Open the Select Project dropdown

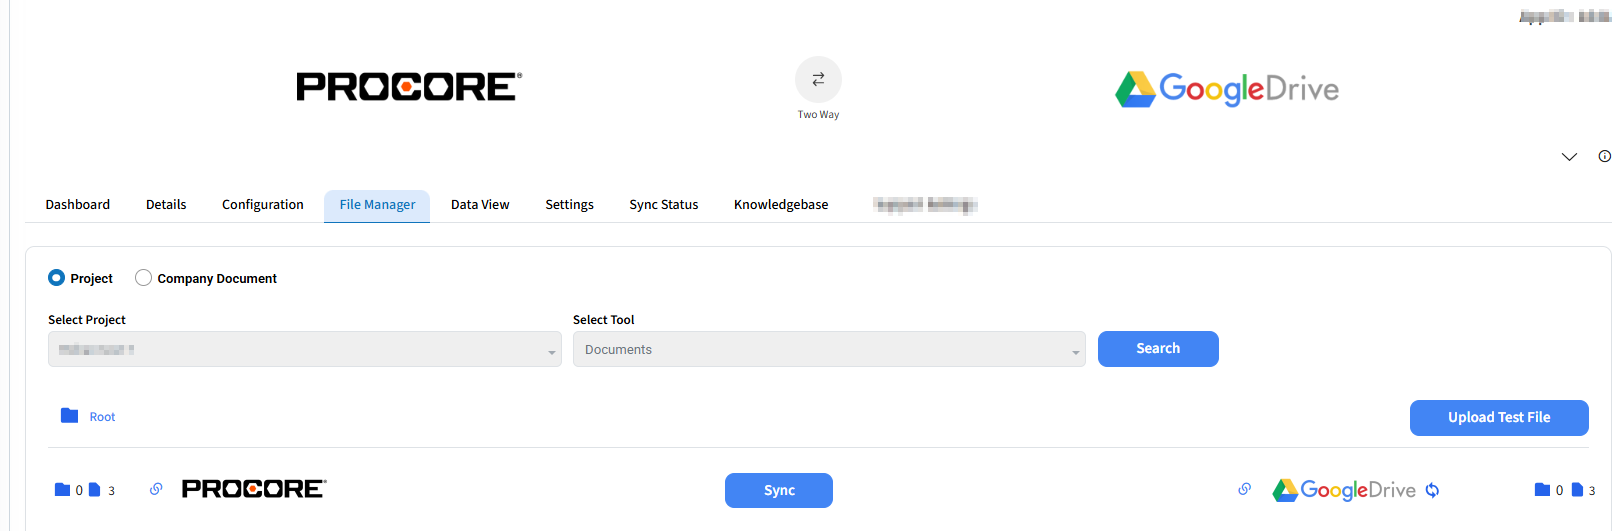click(x=304, y=349)
